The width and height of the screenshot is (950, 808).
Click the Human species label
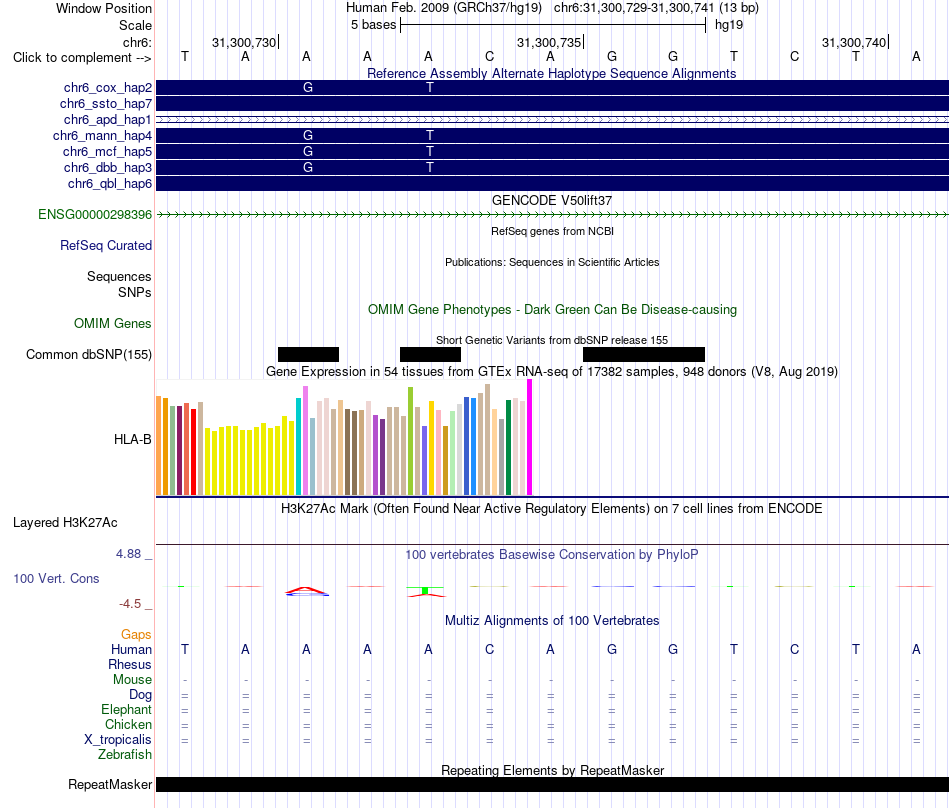[131, 649]
